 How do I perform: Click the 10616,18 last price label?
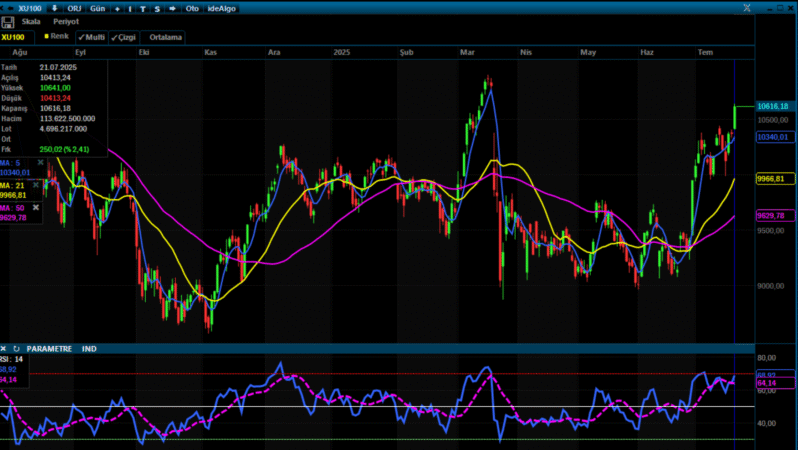tap(773, 106)
